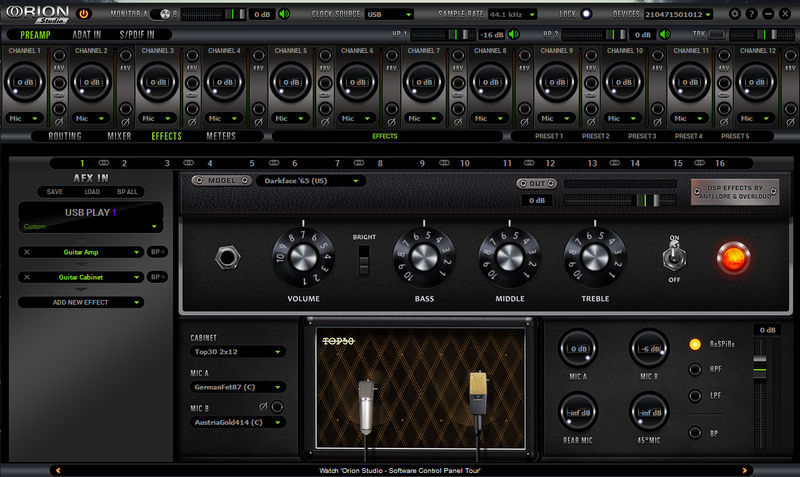Link effects channels 11 and 12
Screen dimensions: 800x477
(x=529, y=163)
